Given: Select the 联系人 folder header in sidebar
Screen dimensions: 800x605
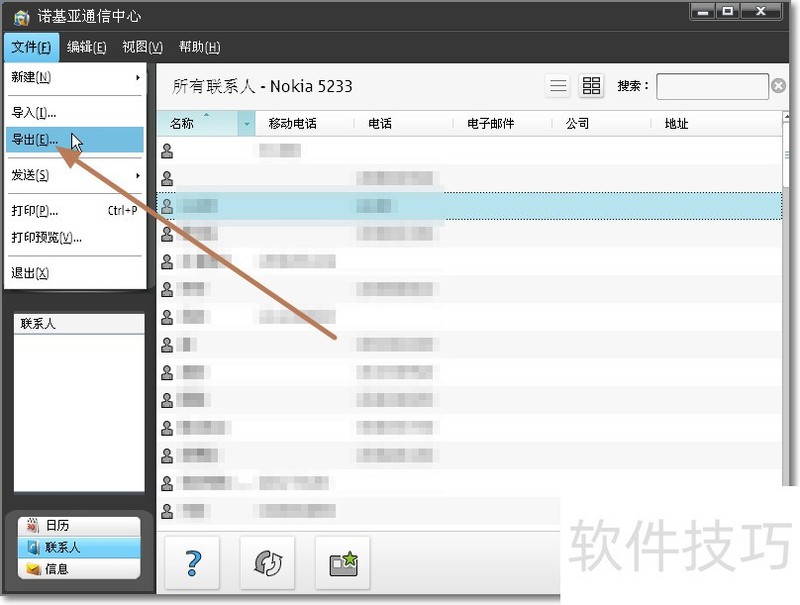Looking at the screenshot, I should (x=79, y=323).
